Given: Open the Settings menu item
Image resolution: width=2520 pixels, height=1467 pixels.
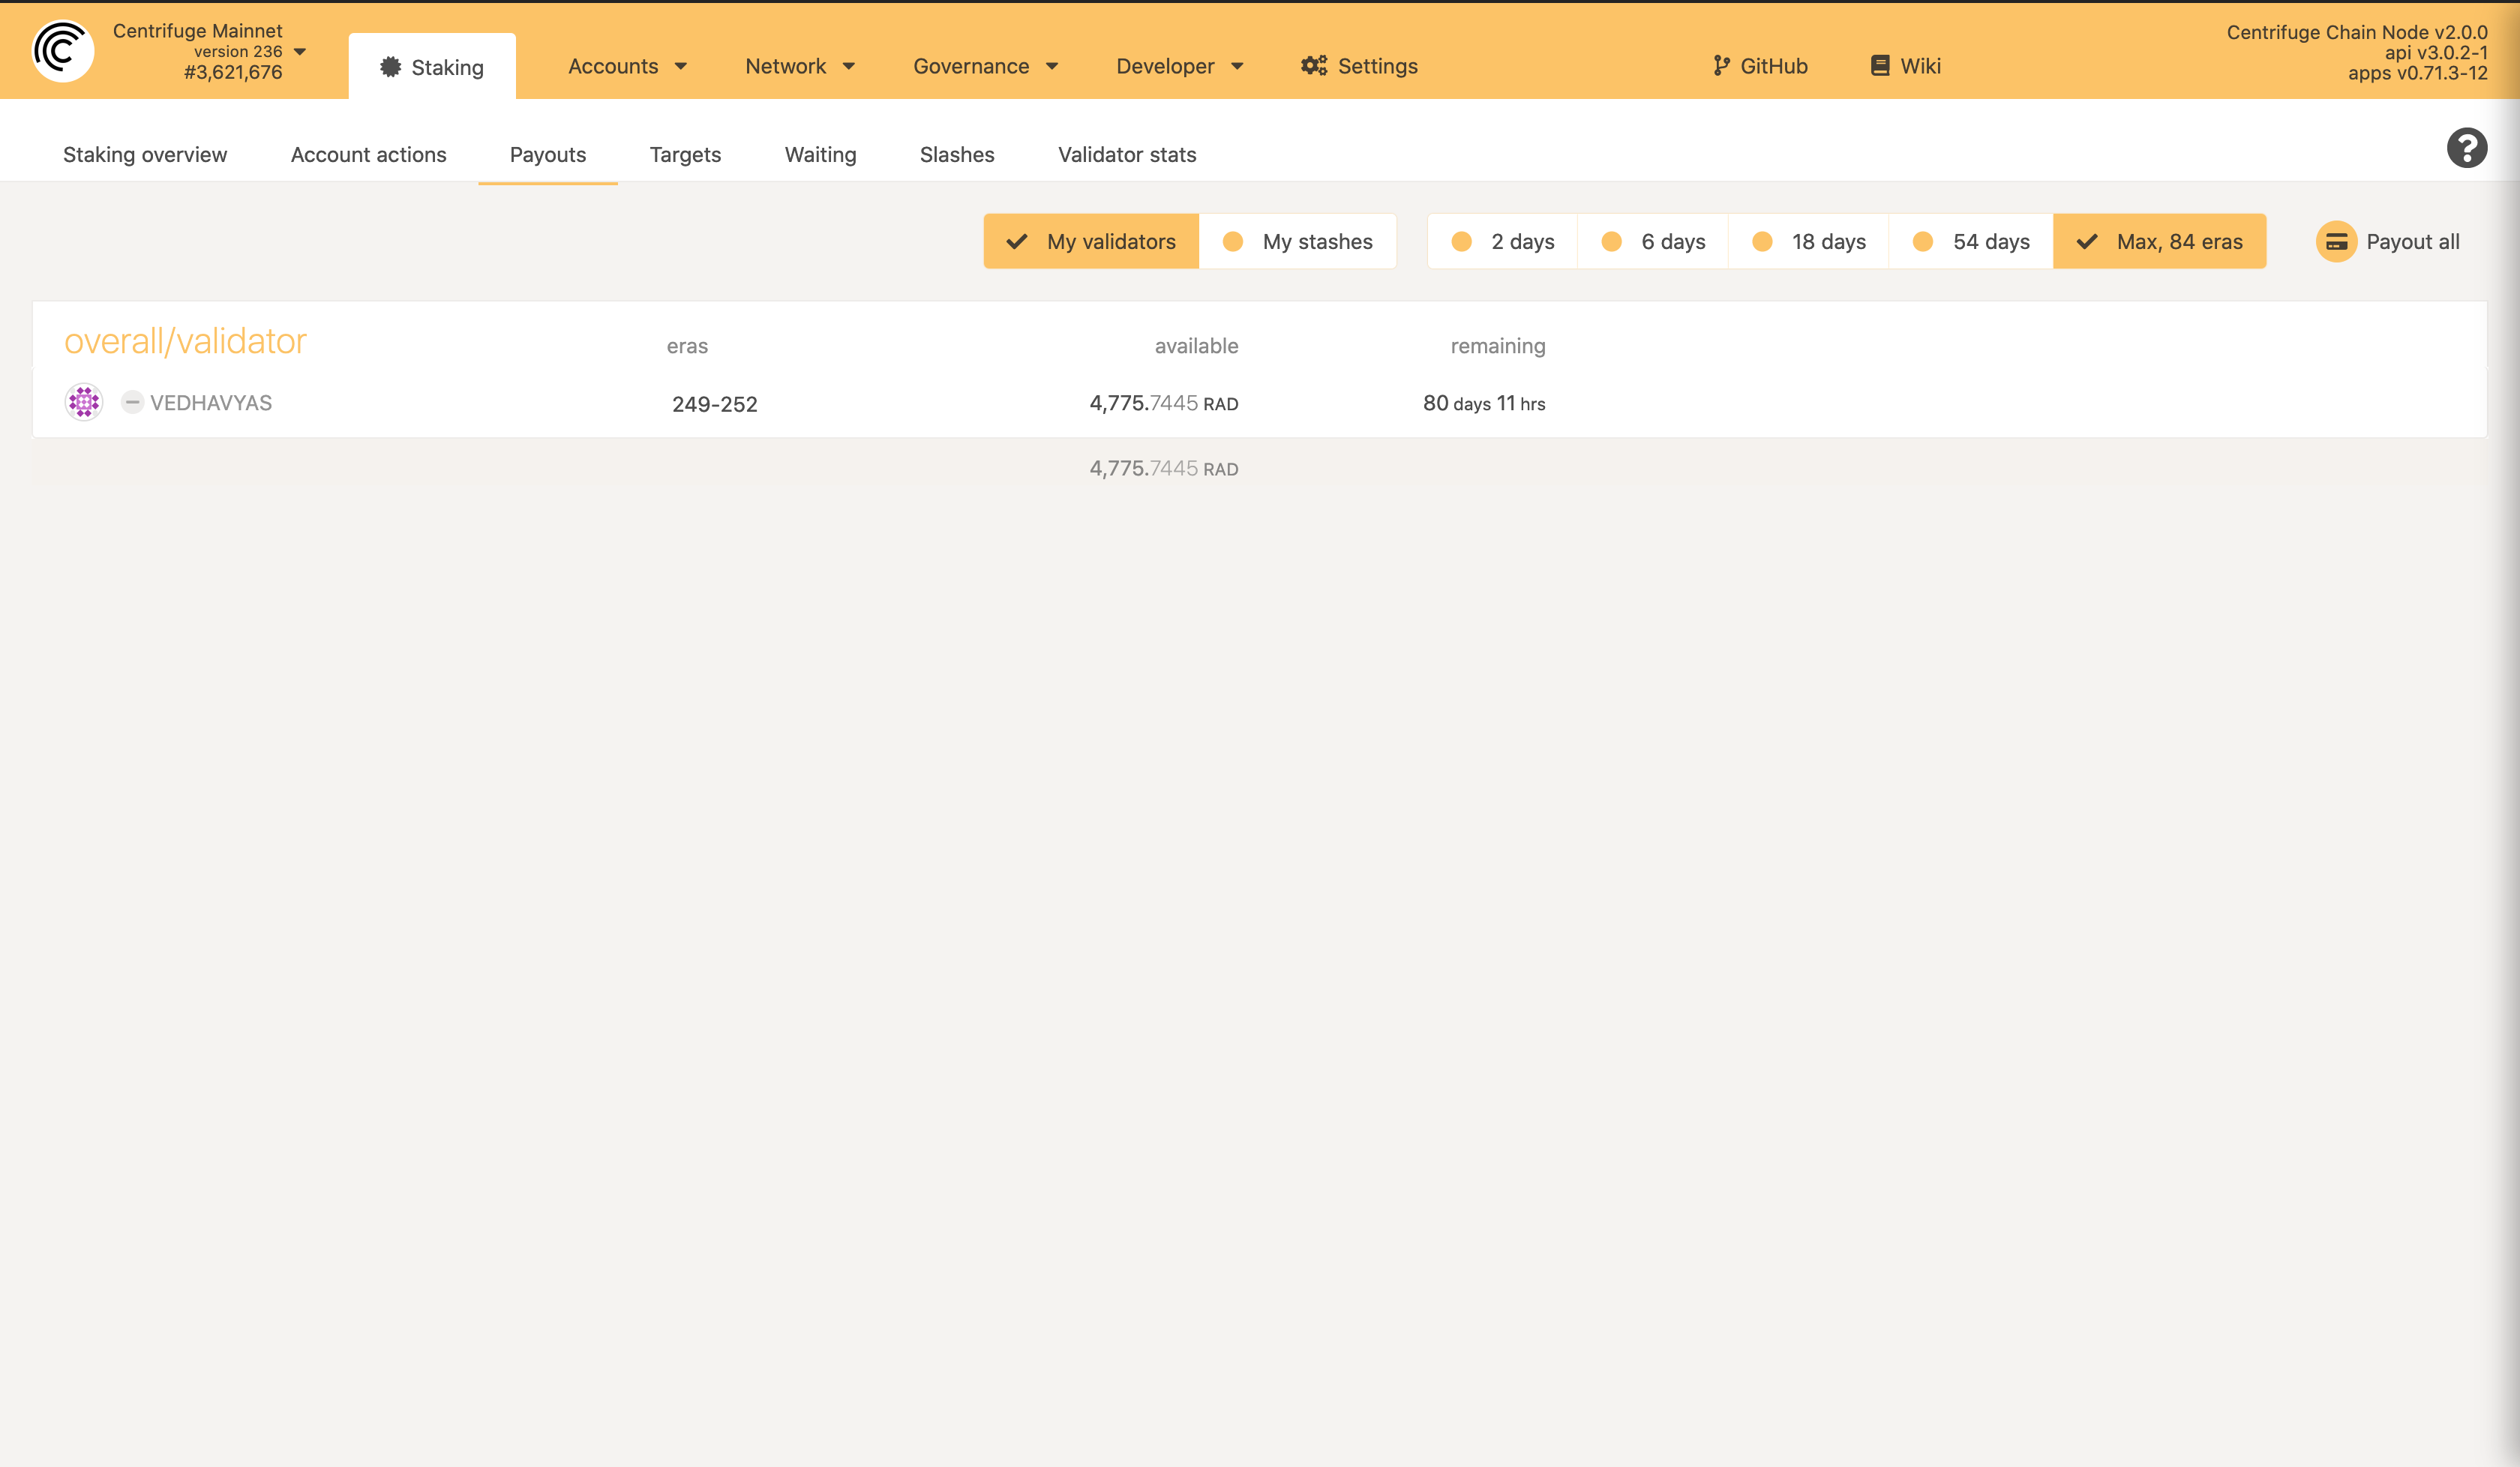Looking at the screenshot, I should point(1359,66).
